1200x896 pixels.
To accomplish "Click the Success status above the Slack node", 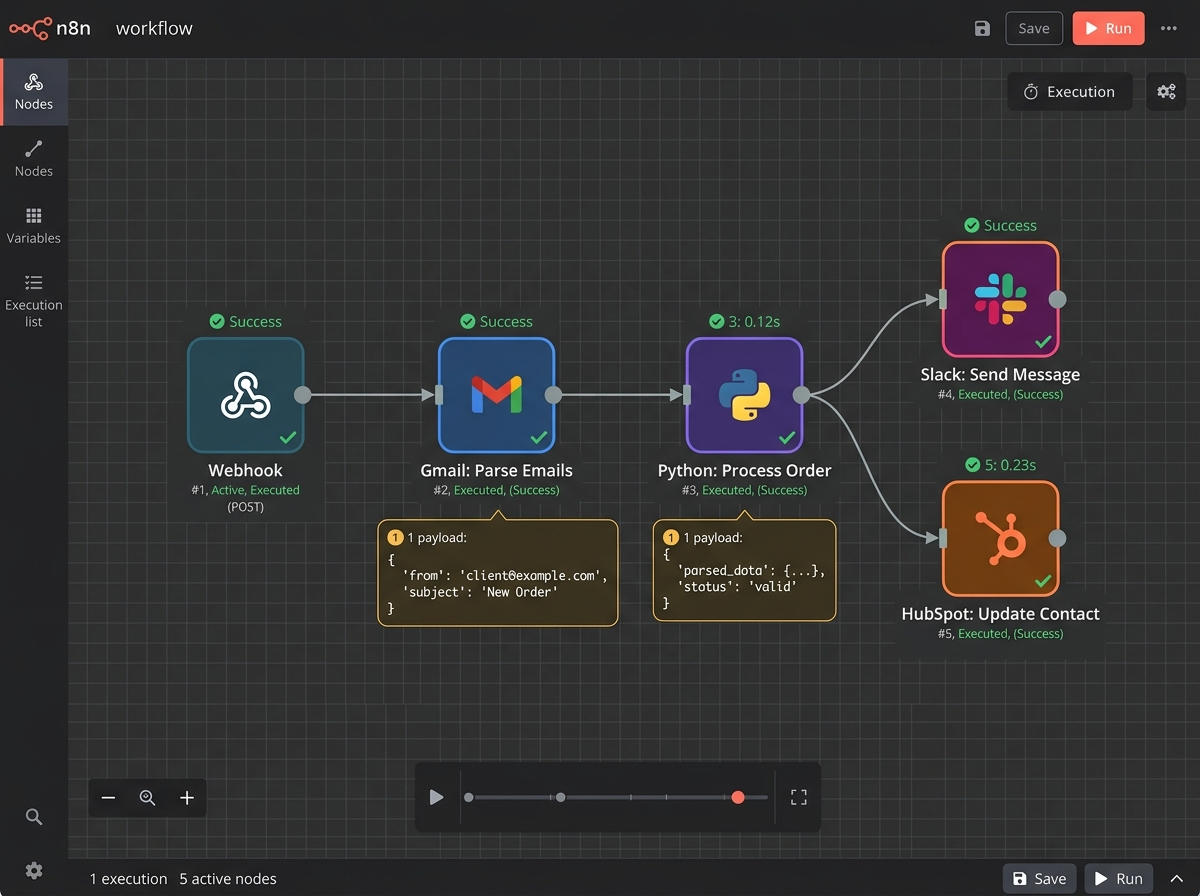I will click(1001, 225).
